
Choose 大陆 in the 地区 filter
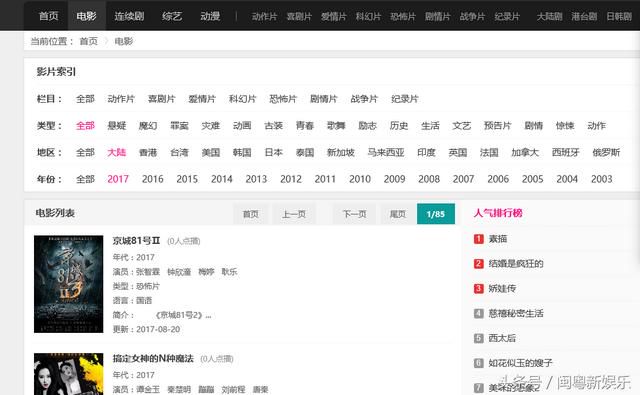[117, 153]
